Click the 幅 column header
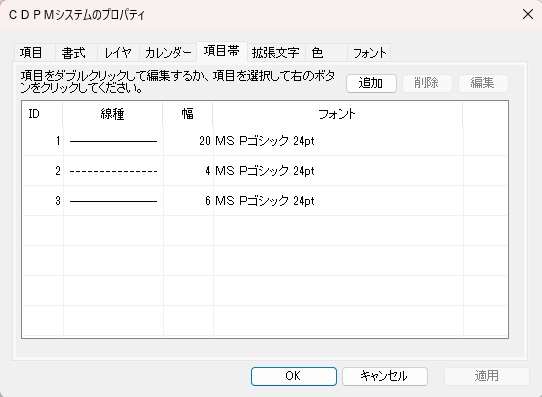The height and width of the screenshot is (397, 542). click(x=188, y=114)
